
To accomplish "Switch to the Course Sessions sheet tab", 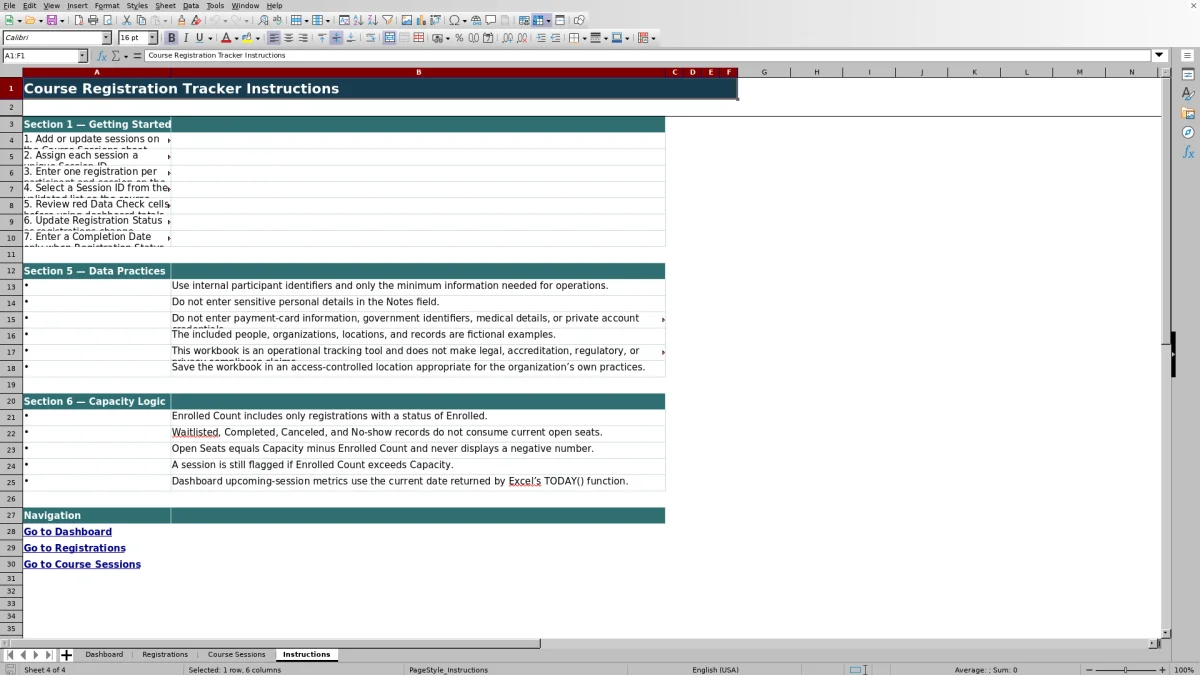I will 236,655.
